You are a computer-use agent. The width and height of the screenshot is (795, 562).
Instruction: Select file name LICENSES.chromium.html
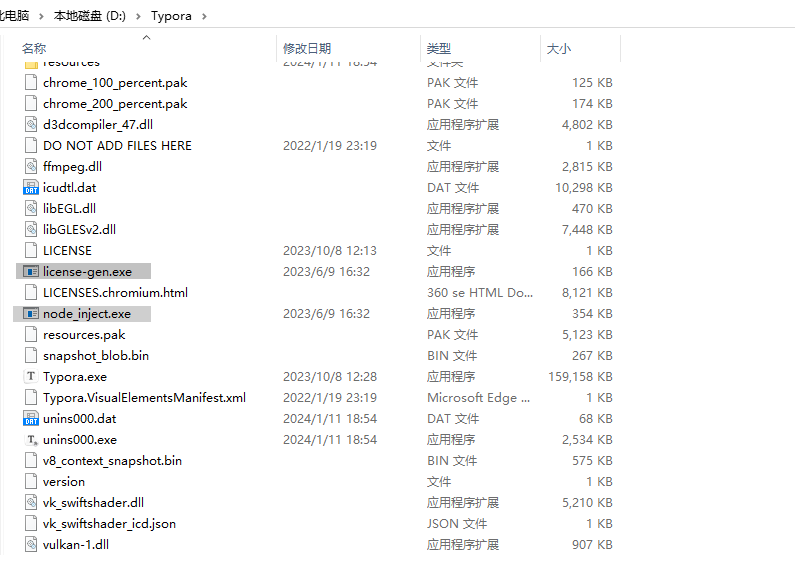115,293
